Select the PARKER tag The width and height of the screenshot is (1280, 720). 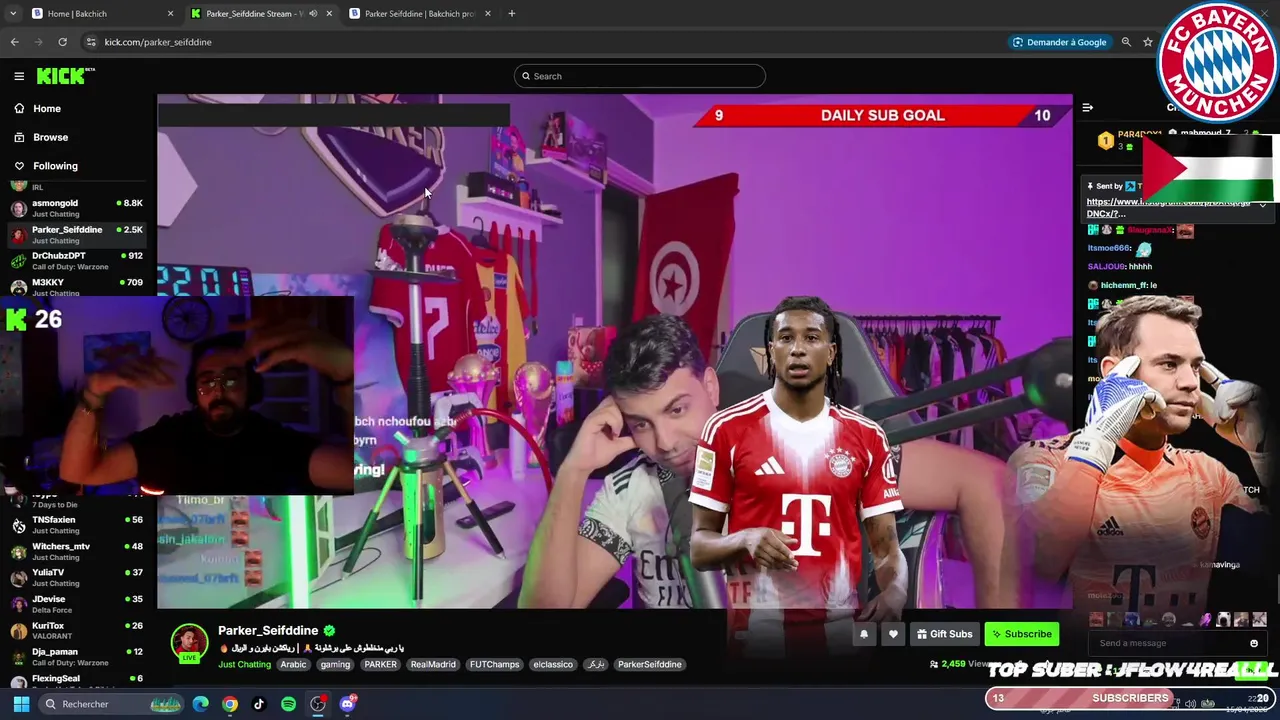tap(380, 664)
